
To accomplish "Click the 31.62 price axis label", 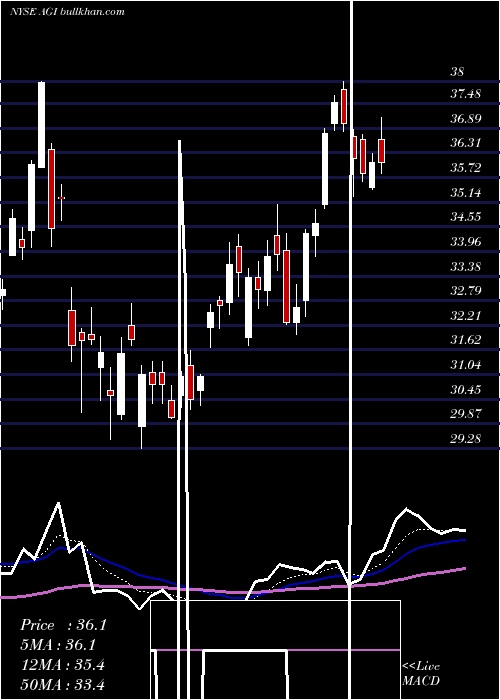I will tap(466, 340).
